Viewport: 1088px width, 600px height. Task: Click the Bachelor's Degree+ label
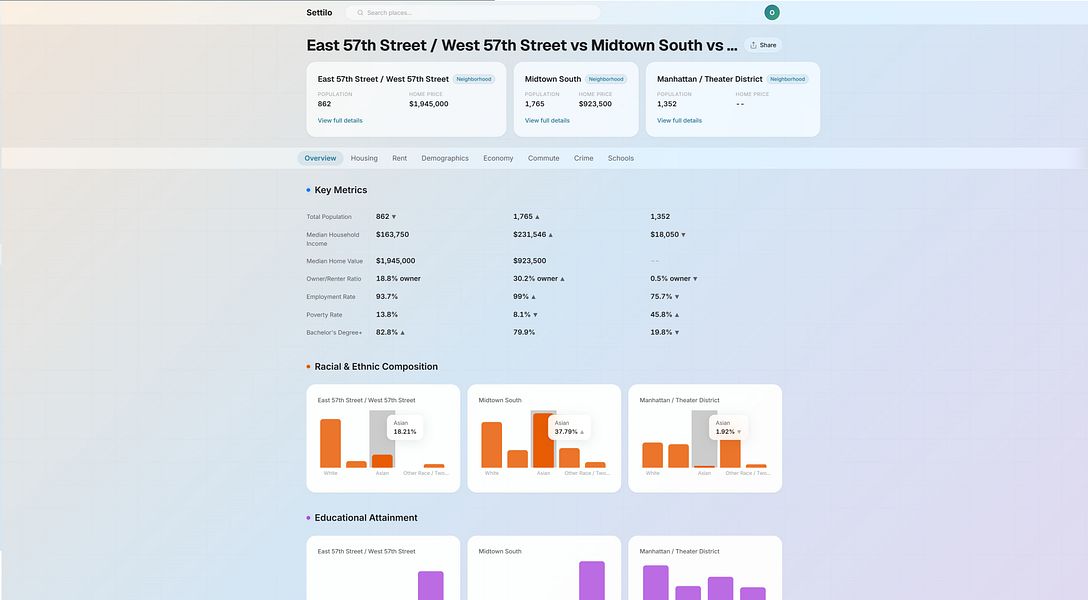(x=334, y=333)
